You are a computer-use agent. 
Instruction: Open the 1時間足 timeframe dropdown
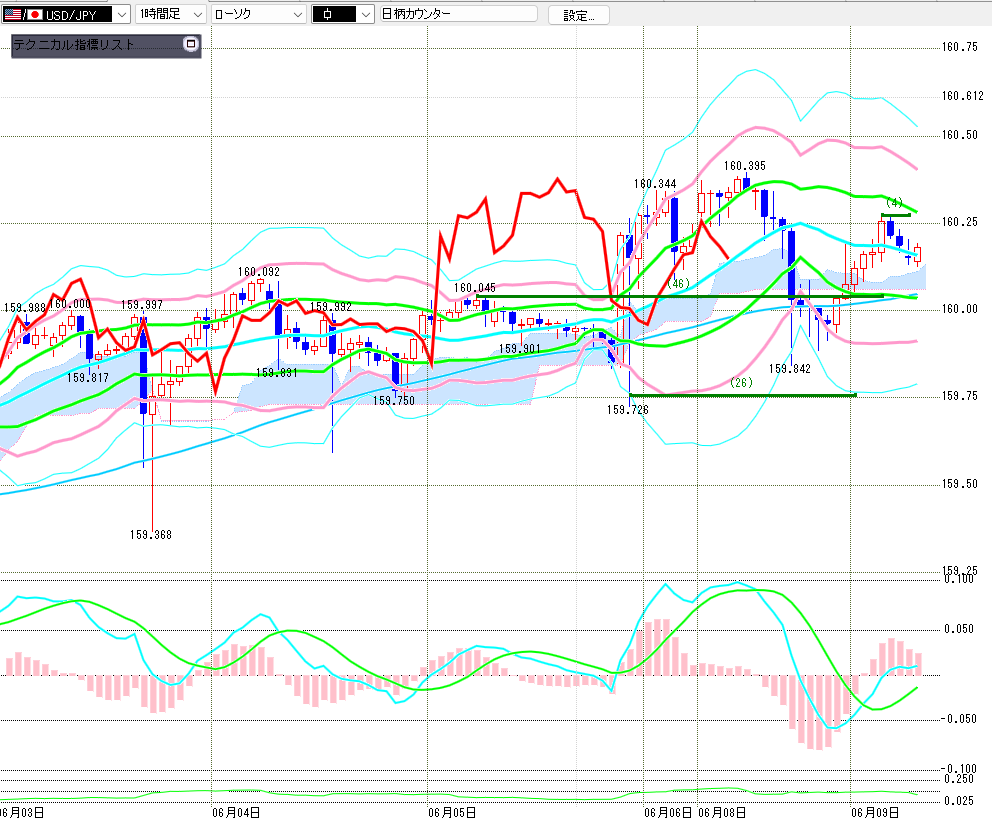pos(170,14)
